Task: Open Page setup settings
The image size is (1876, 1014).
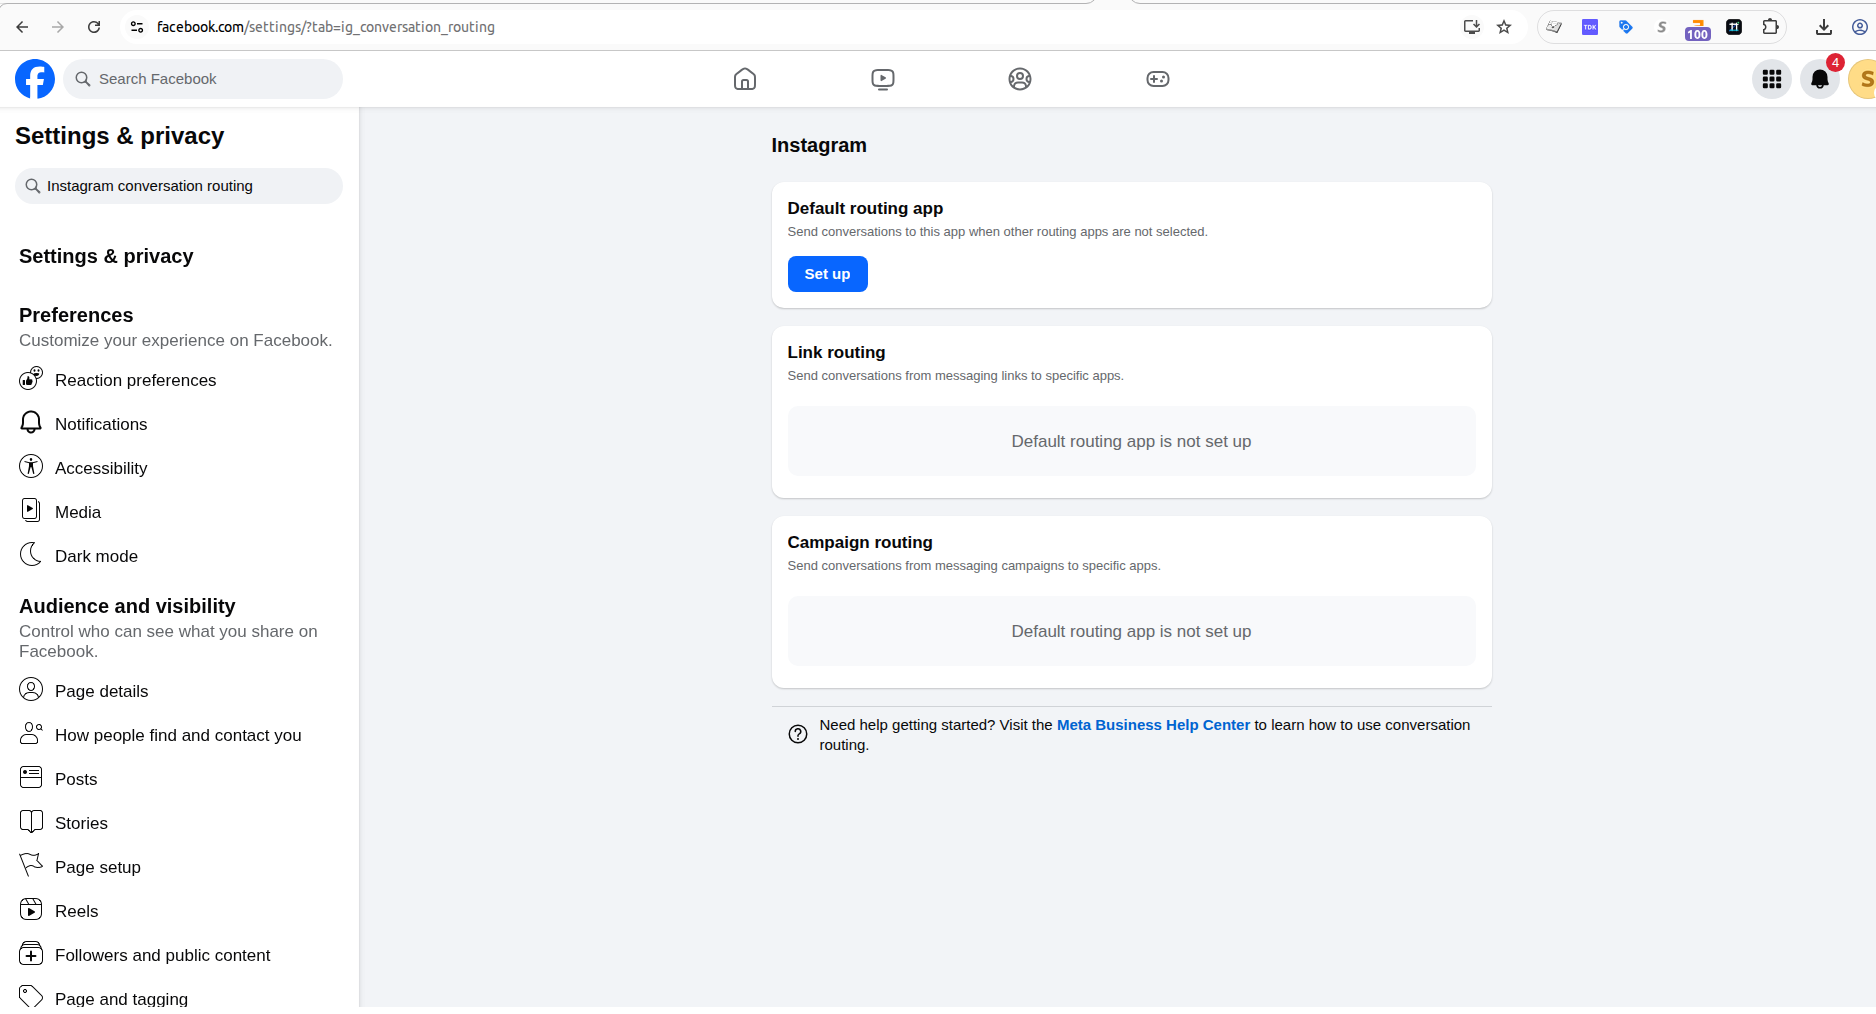Action: point(179,867)
